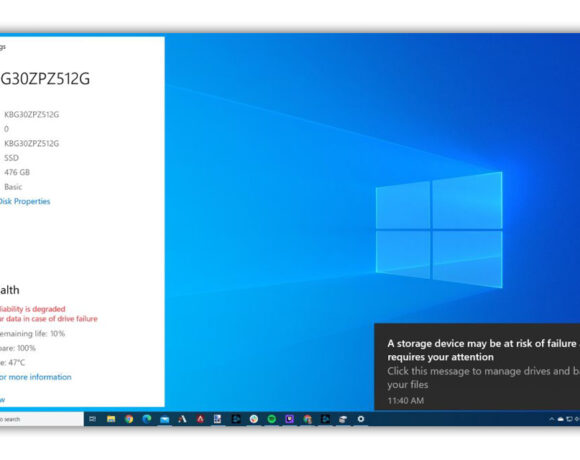Select the SSD media type value
This screenshot has width=580, height=460.
click(x=11, y=158)
